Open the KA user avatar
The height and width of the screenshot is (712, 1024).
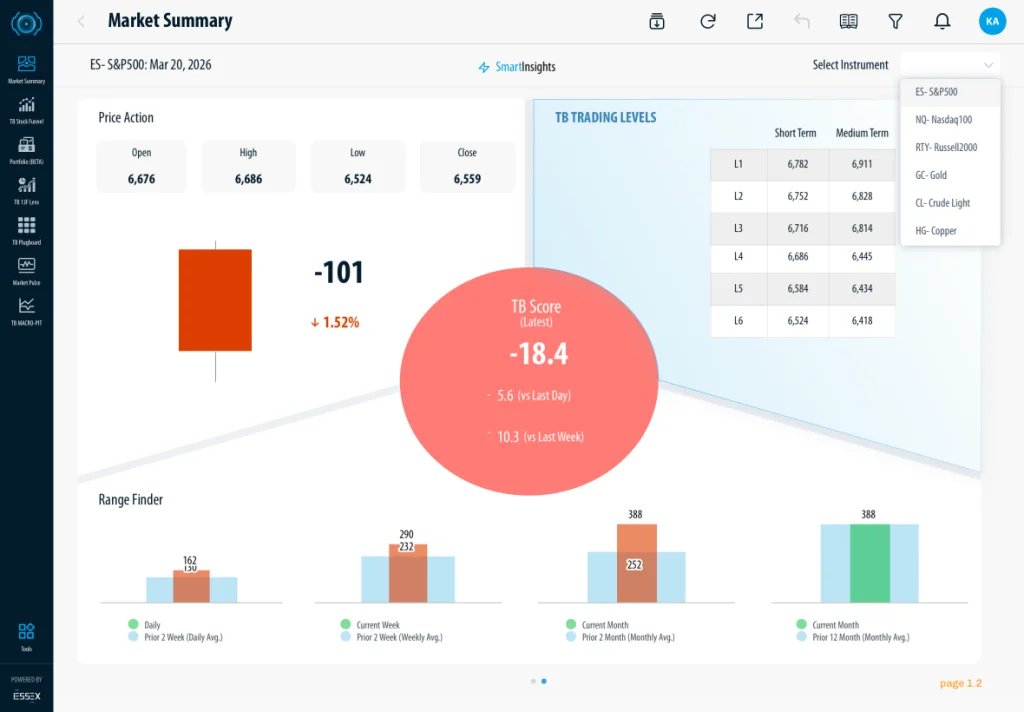coord(992,21)
